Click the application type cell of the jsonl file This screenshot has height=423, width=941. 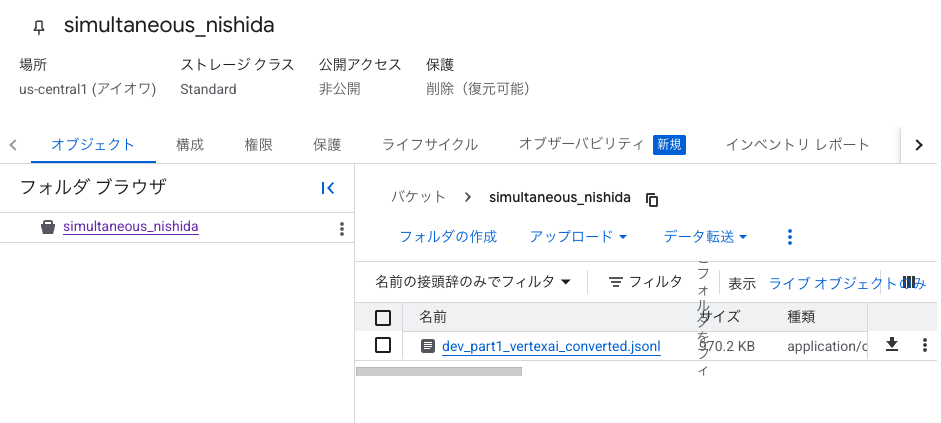point(826,346)
